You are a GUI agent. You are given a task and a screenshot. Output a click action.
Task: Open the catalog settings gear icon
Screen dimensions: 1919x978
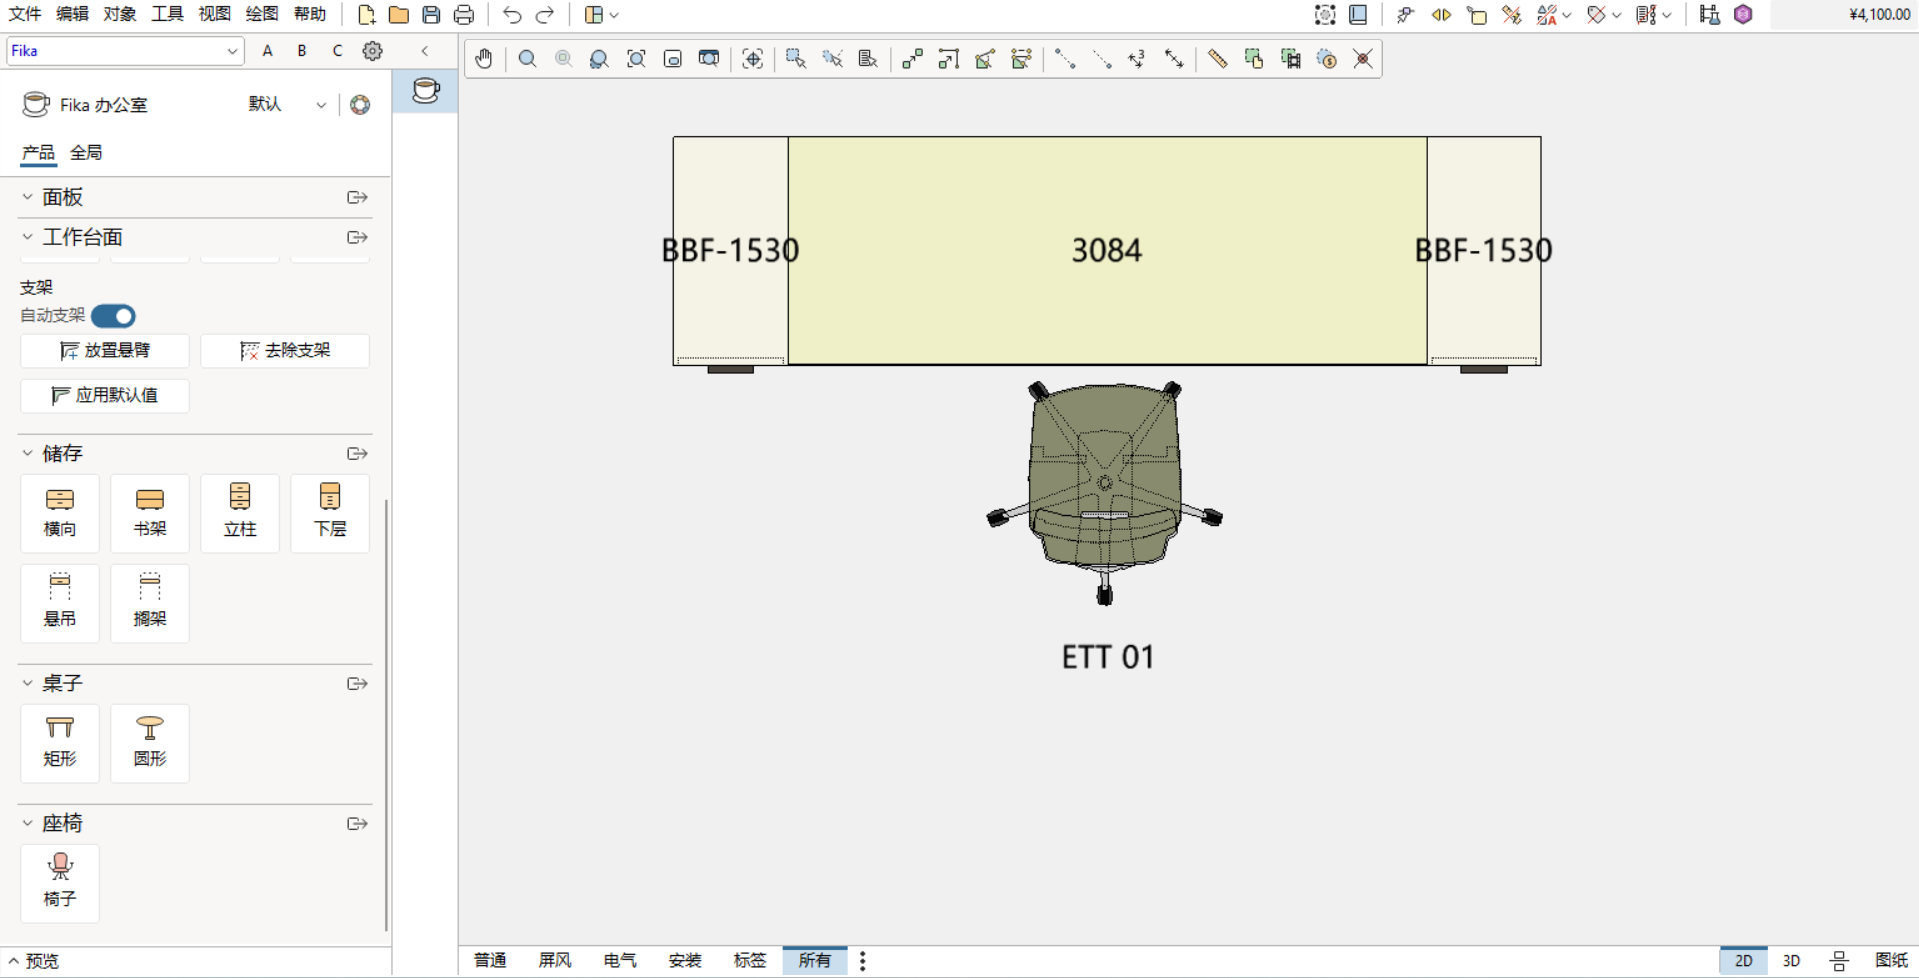(372, 51)
